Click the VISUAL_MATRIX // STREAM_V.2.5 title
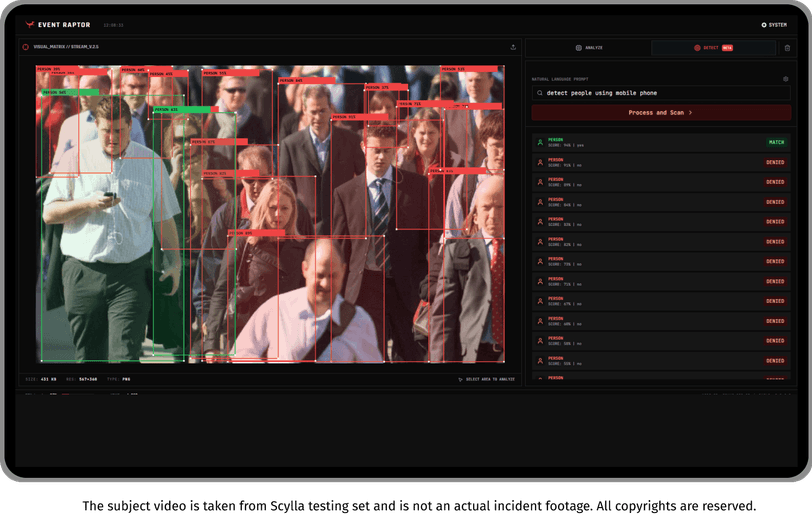Viewport: 812px width, 519px height. [x=66, y=47]
